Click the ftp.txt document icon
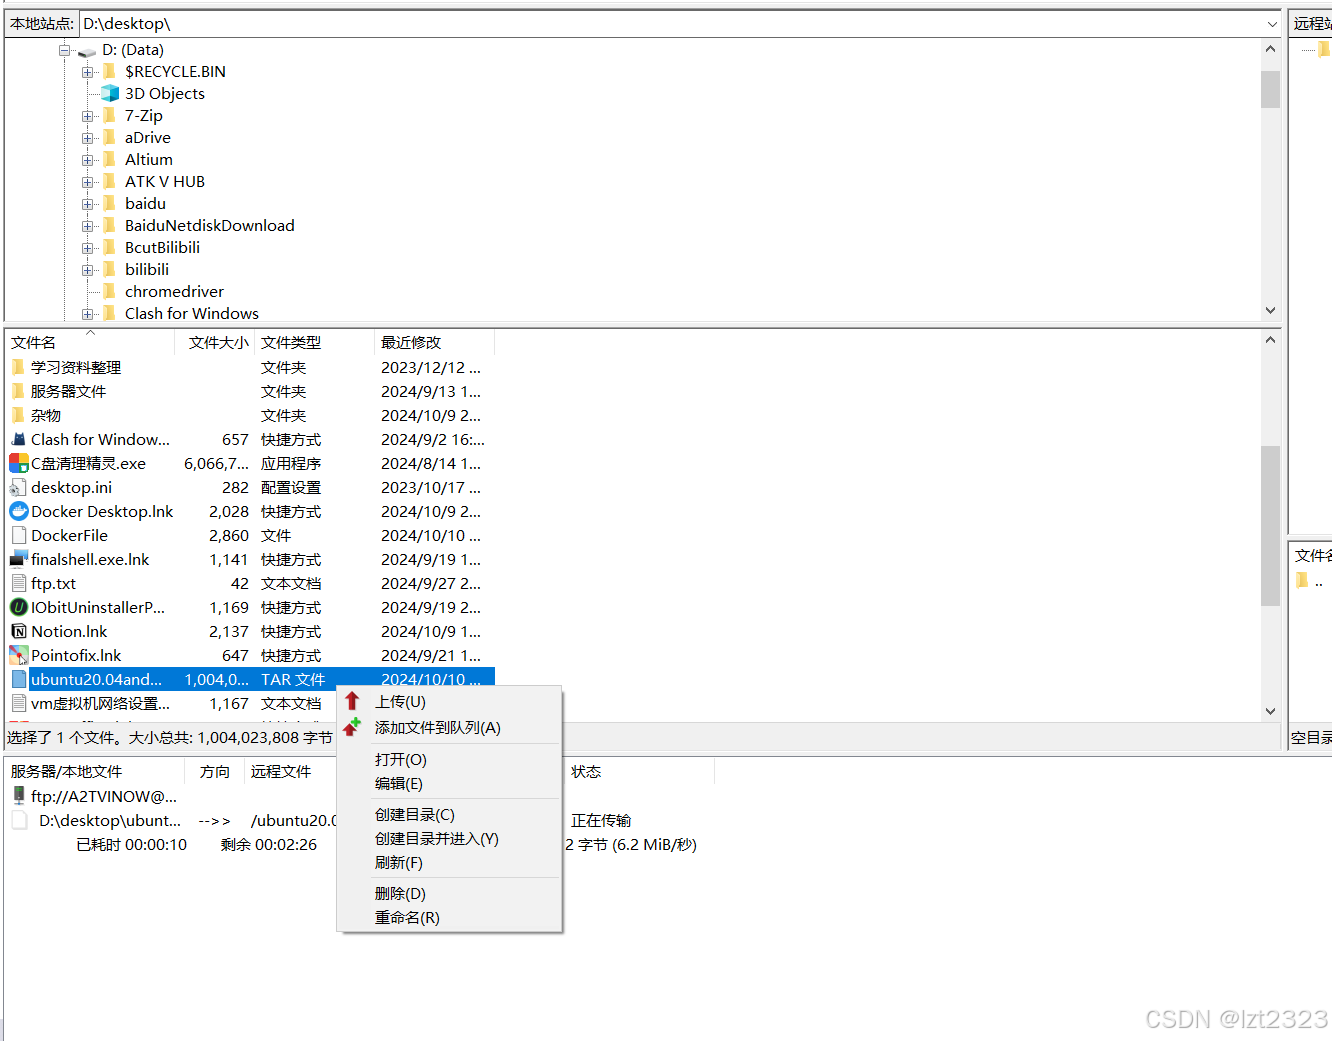Screen dimensions: 1332x1041 [19, 583]
